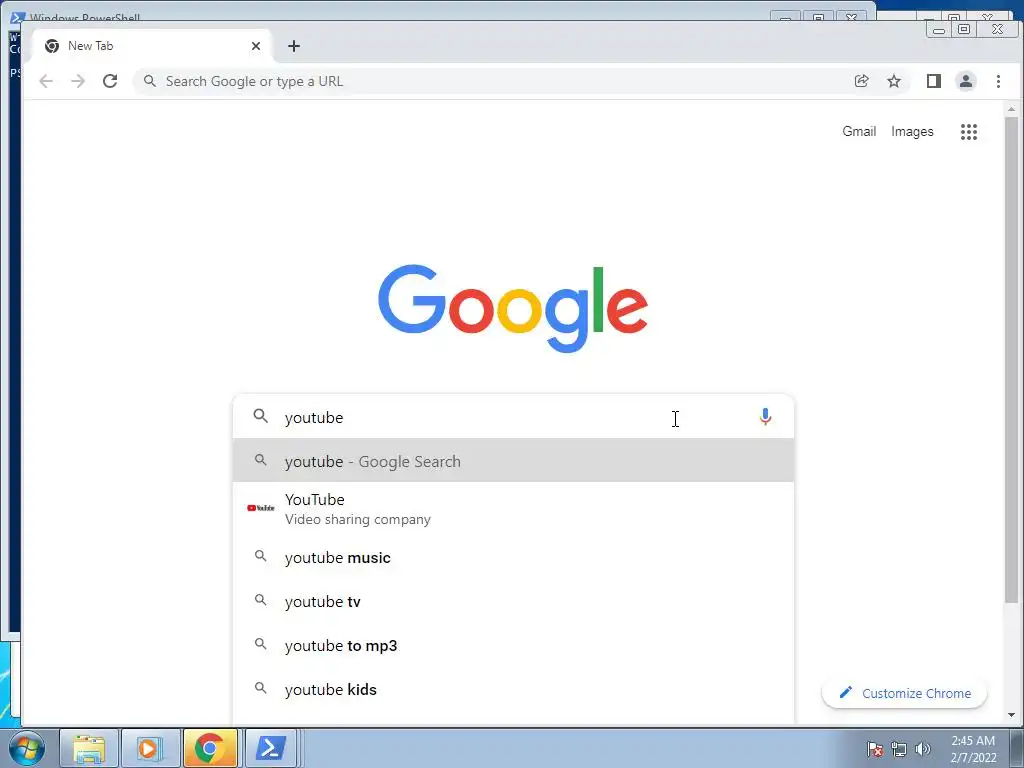Select the 'youtube to mp3' suggestion

coord(513,645)
